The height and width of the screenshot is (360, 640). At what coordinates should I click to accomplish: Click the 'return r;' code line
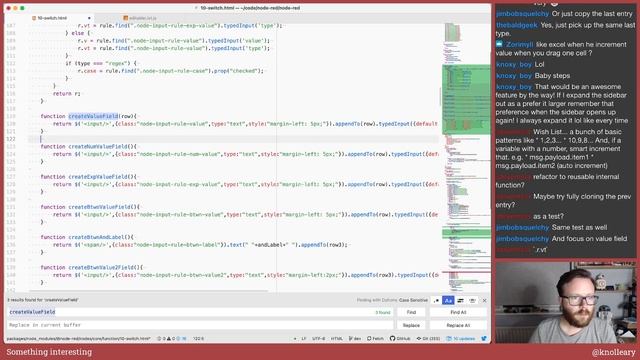pos(67,93)
